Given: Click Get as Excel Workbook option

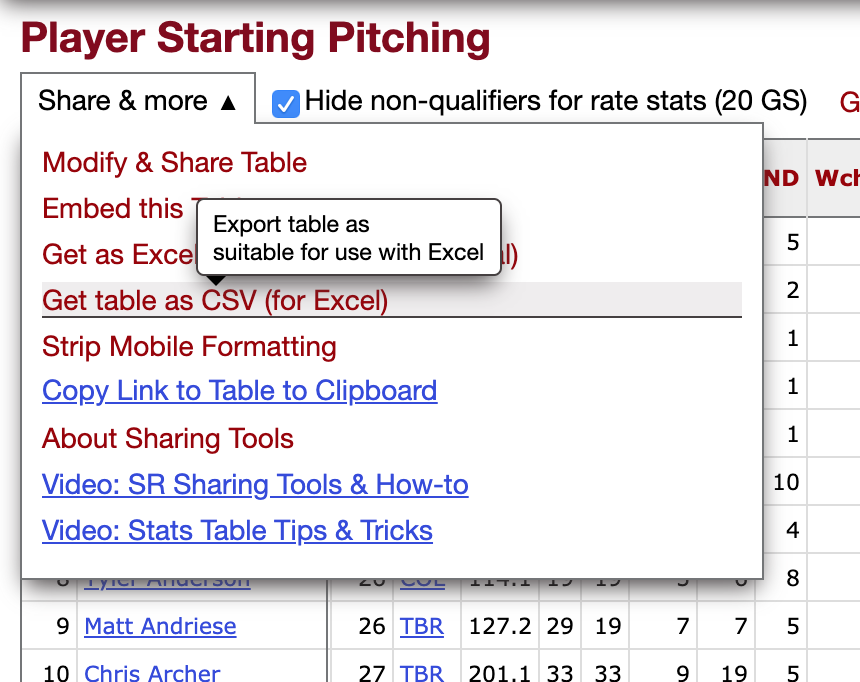Looking at the screenshot, I should [119, 255].
